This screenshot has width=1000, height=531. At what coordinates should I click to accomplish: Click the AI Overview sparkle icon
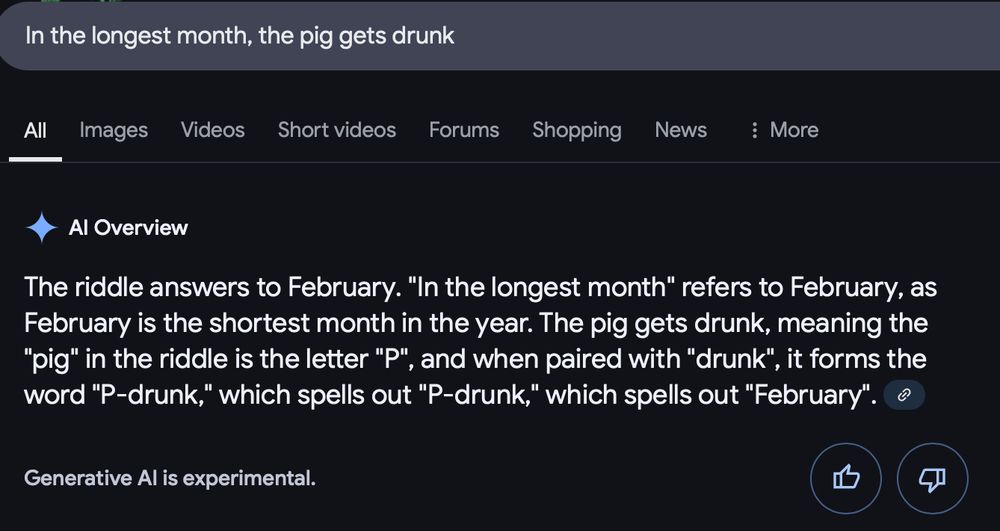pyautogui.click(x=41, y=228)
